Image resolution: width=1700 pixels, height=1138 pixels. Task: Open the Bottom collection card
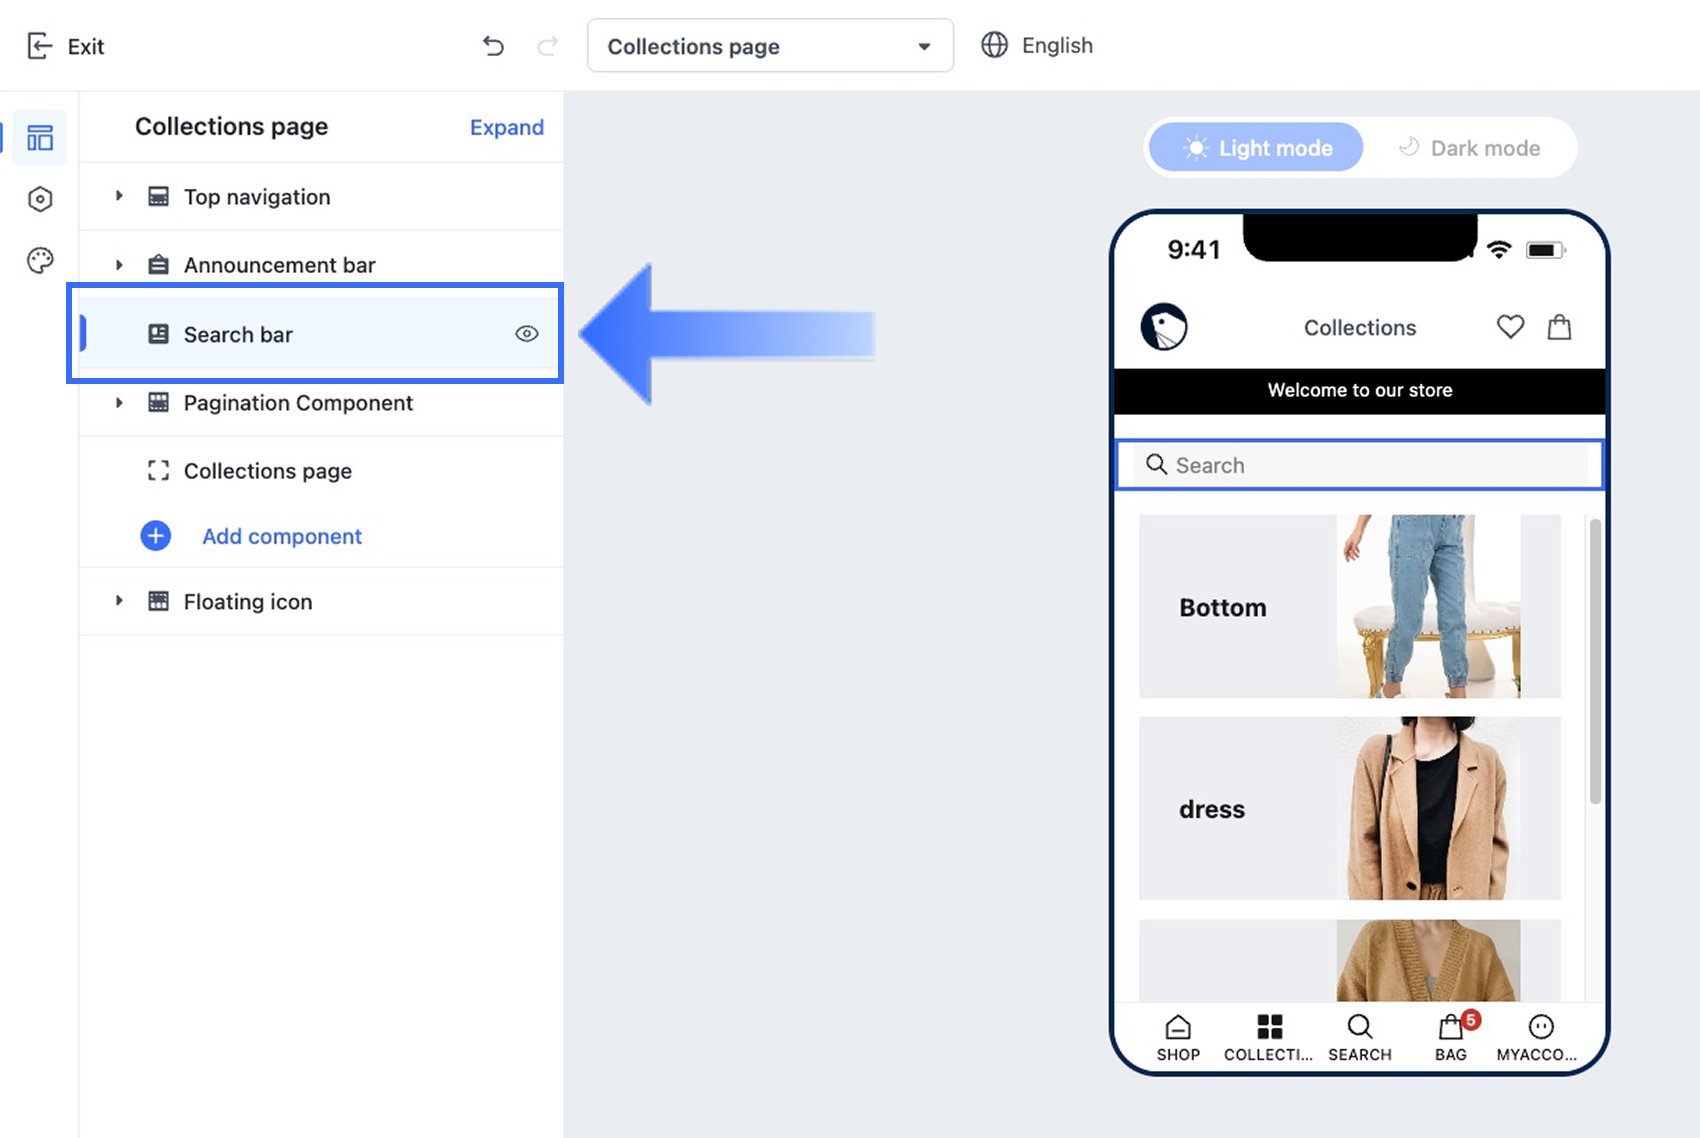(1350, 607)
